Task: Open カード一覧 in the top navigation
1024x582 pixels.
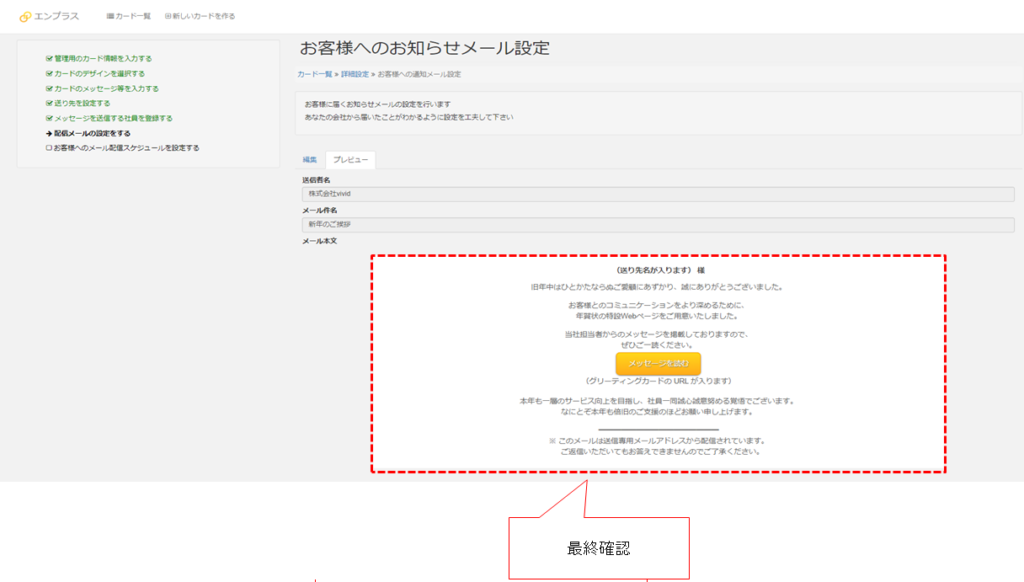Action: tap(133, 16)
